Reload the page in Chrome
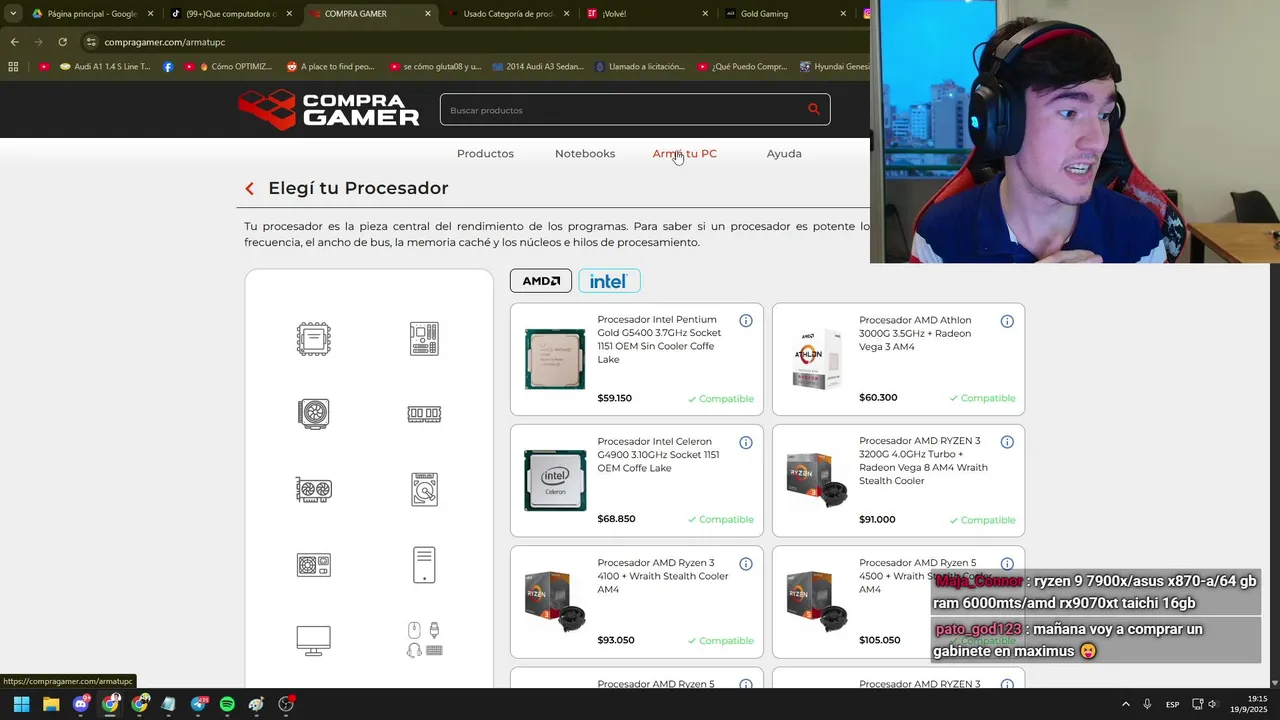Screen dimensions: 1280x720 [62, 42]
